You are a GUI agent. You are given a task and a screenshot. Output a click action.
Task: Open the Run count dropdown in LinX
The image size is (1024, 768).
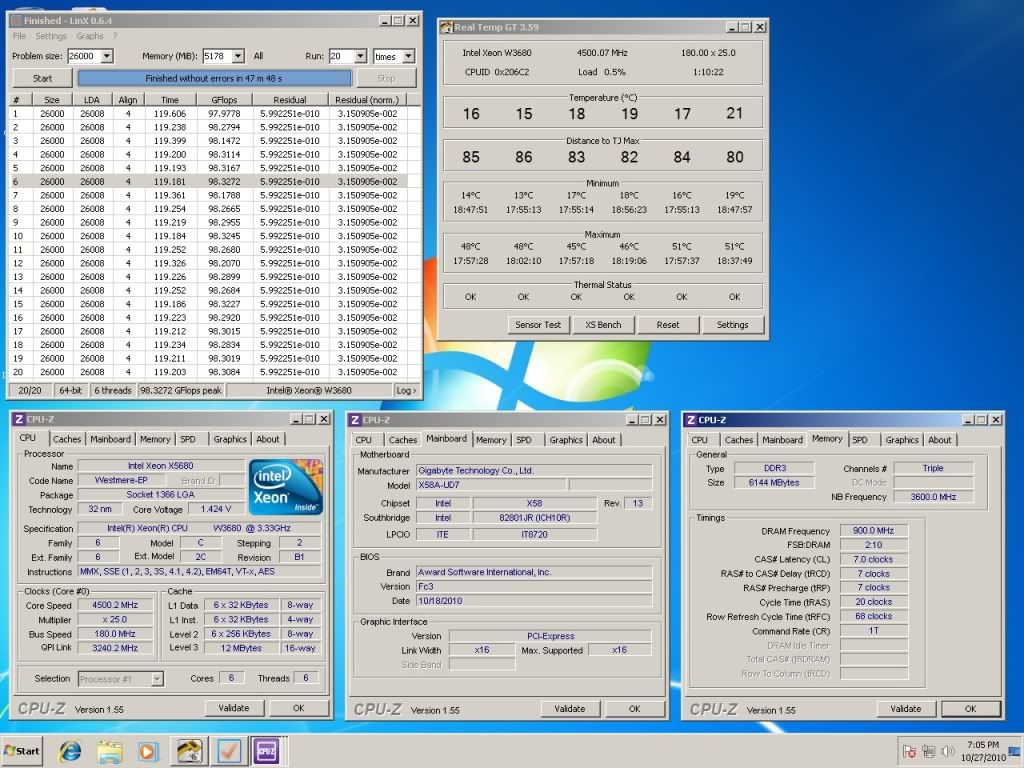click(360, 56)
